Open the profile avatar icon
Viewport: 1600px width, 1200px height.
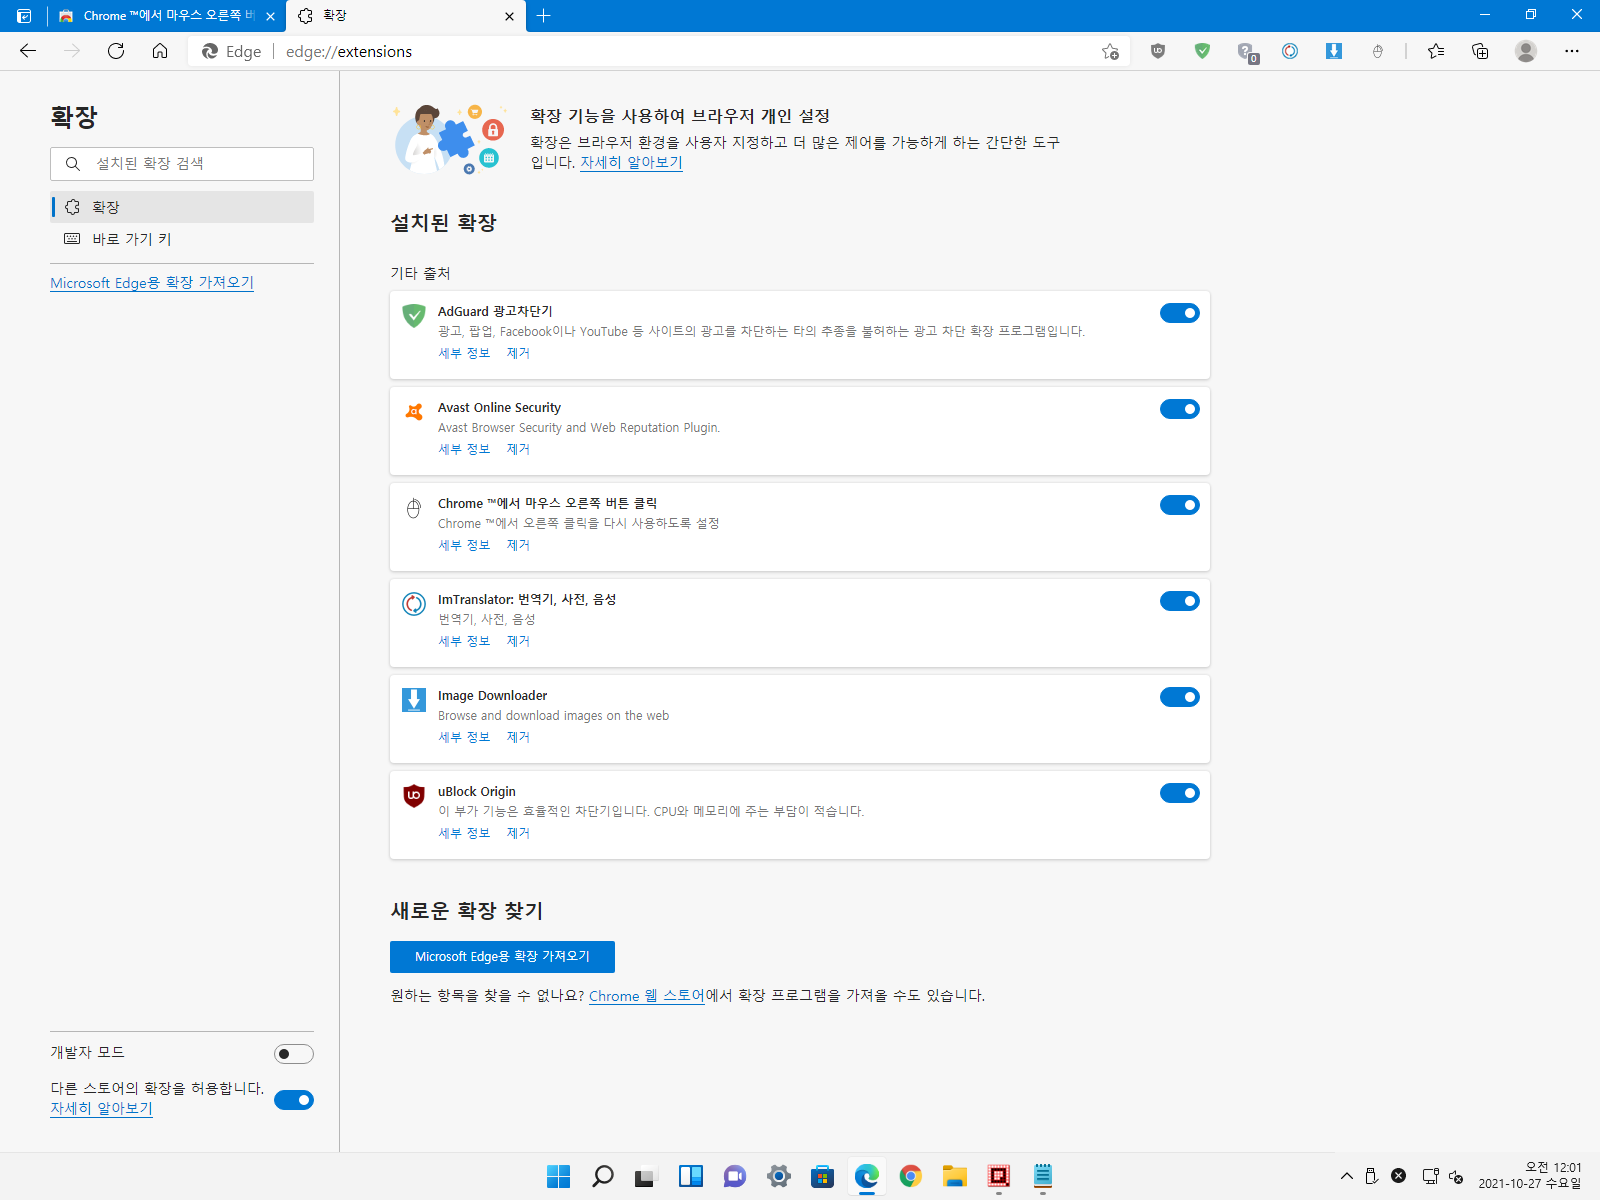click(1526, 51)
